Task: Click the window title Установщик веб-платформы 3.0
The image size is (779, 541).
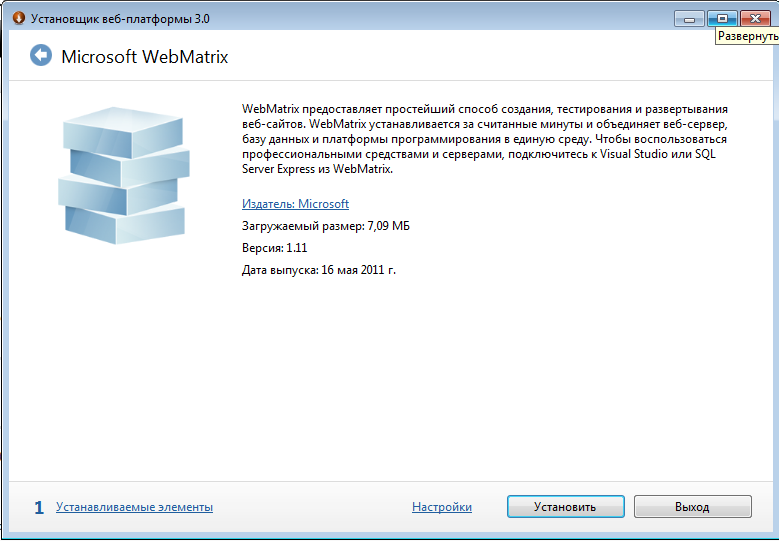Action: [x=120, y=19]
